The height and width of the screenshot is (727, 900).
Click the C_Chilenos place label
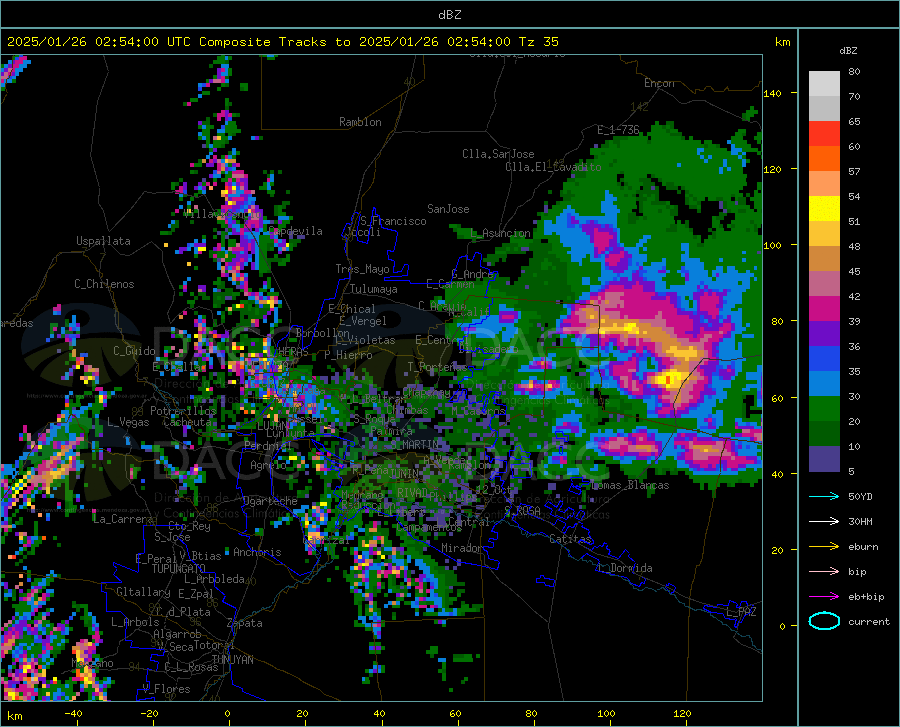click(104, 284)
